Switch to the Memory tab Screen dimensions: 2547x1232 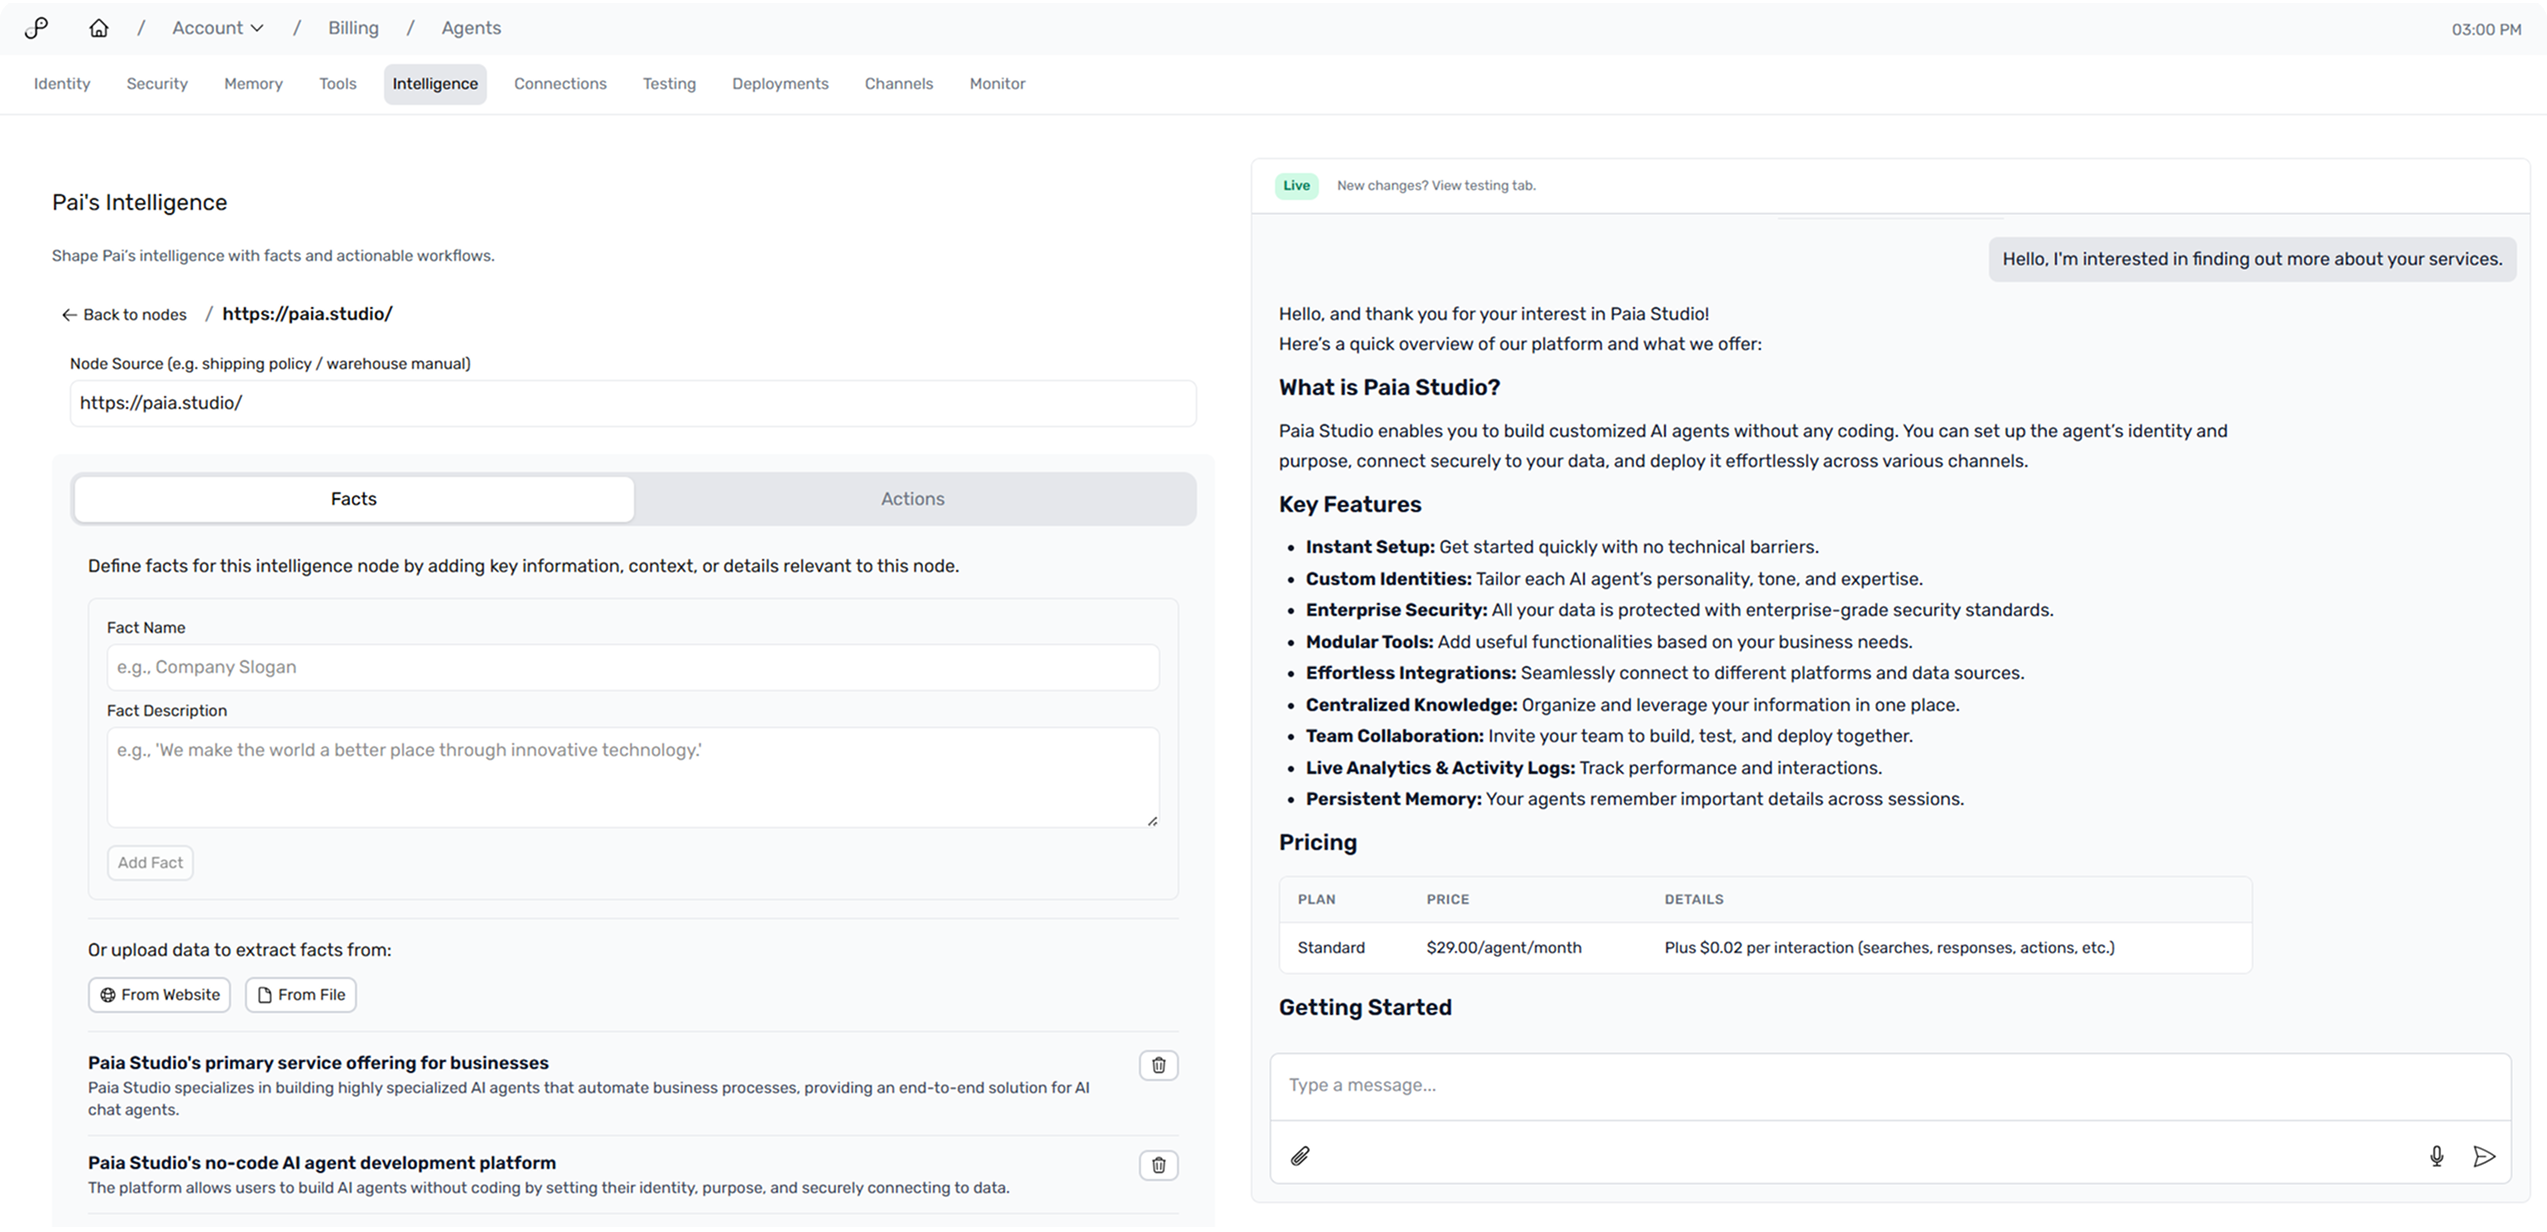253,84
